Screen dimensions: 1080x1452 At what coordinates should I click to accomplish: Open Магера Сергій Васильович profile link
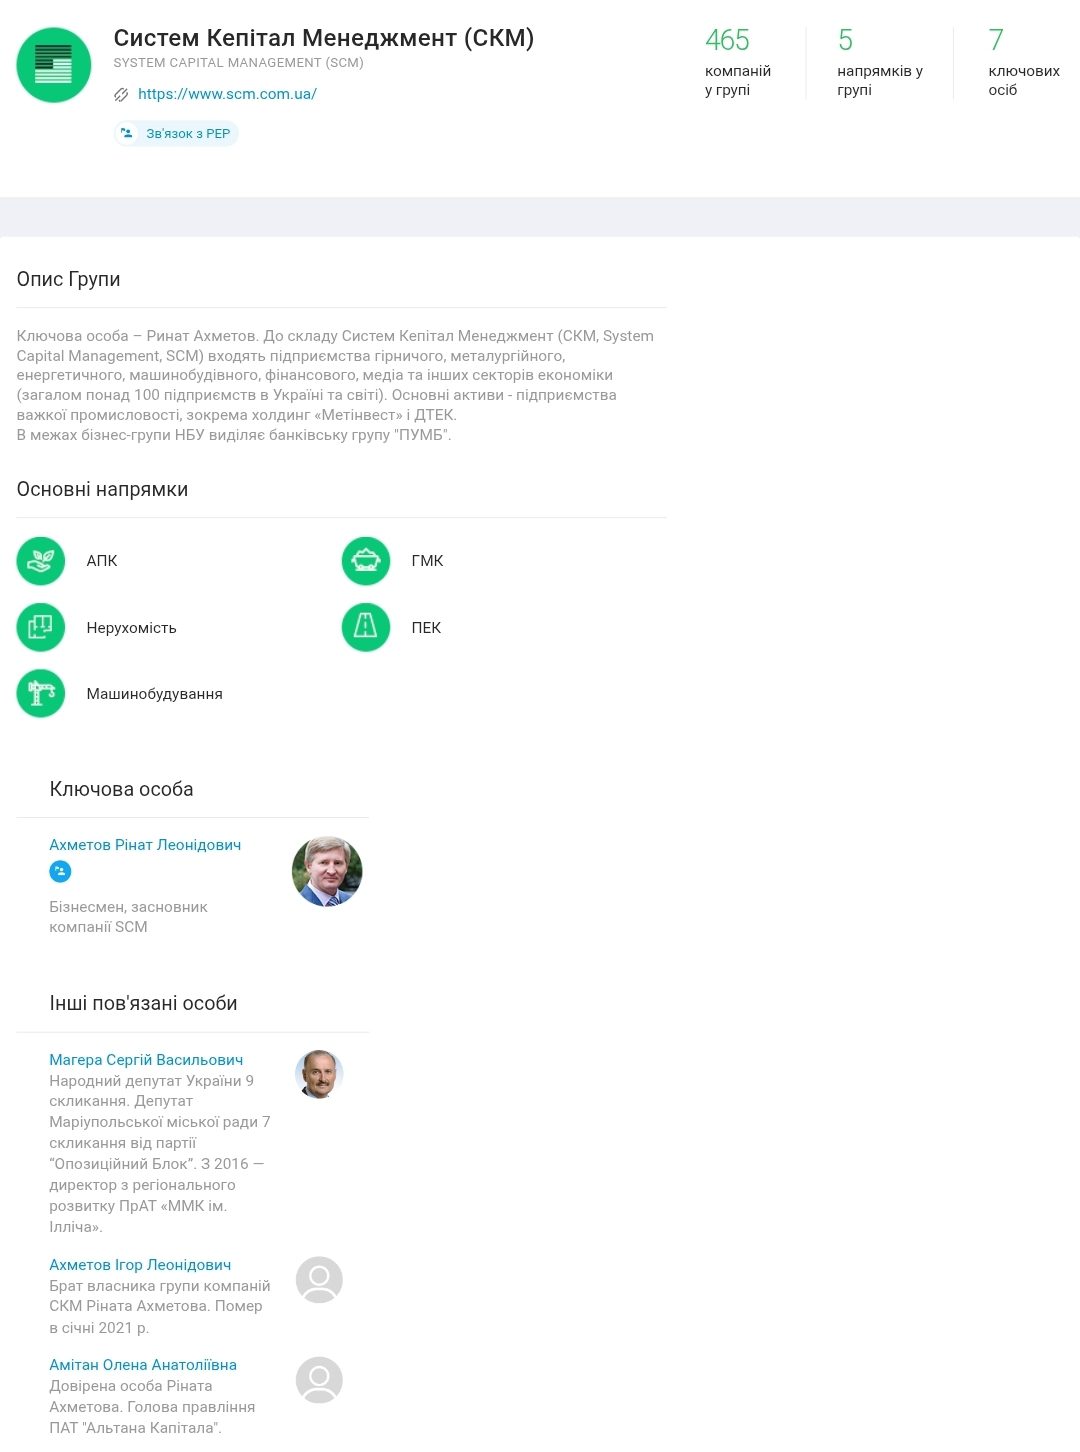146,1060
